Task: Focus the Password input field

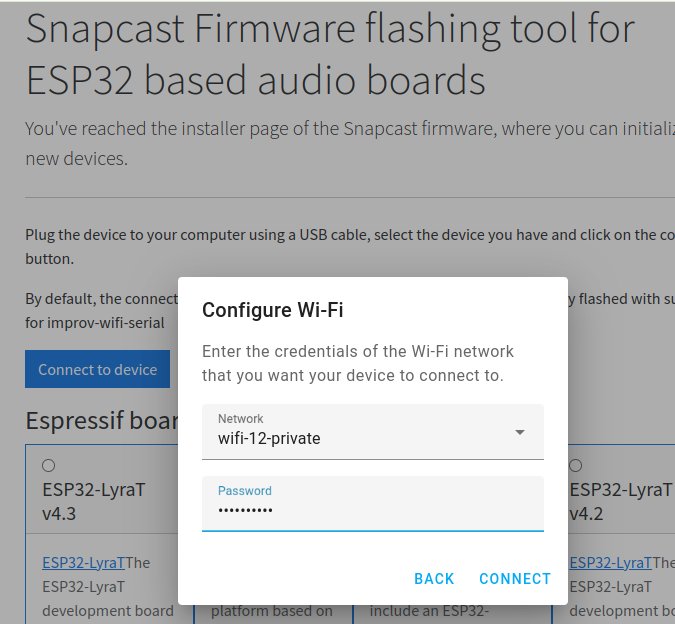Action: 373,504
